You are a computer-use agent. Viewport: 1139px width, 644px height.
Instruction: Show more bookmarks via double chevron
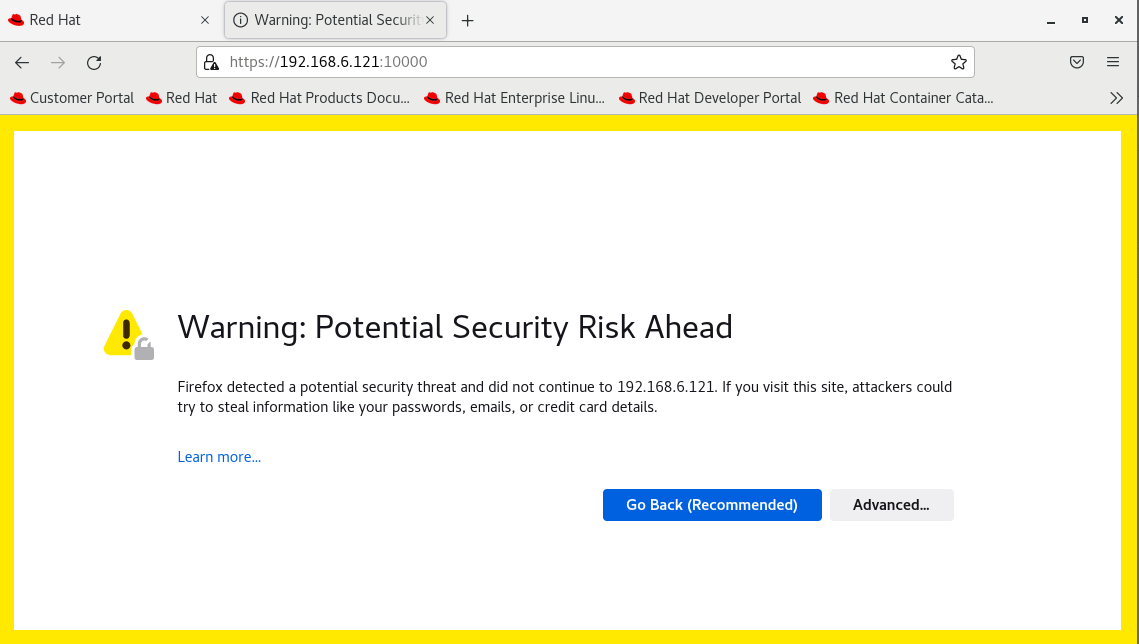[x=1116, y=98]
